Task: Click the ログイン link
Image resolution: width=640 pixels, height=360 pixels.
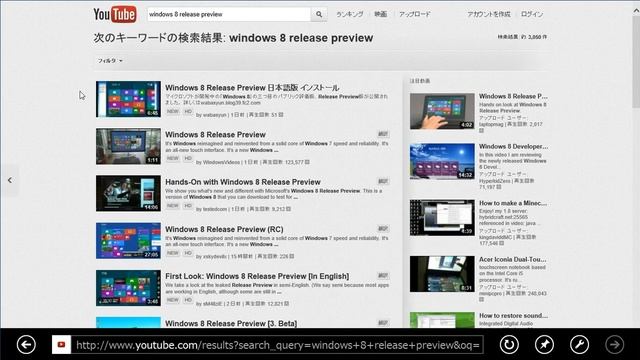Action: point(532,14)
